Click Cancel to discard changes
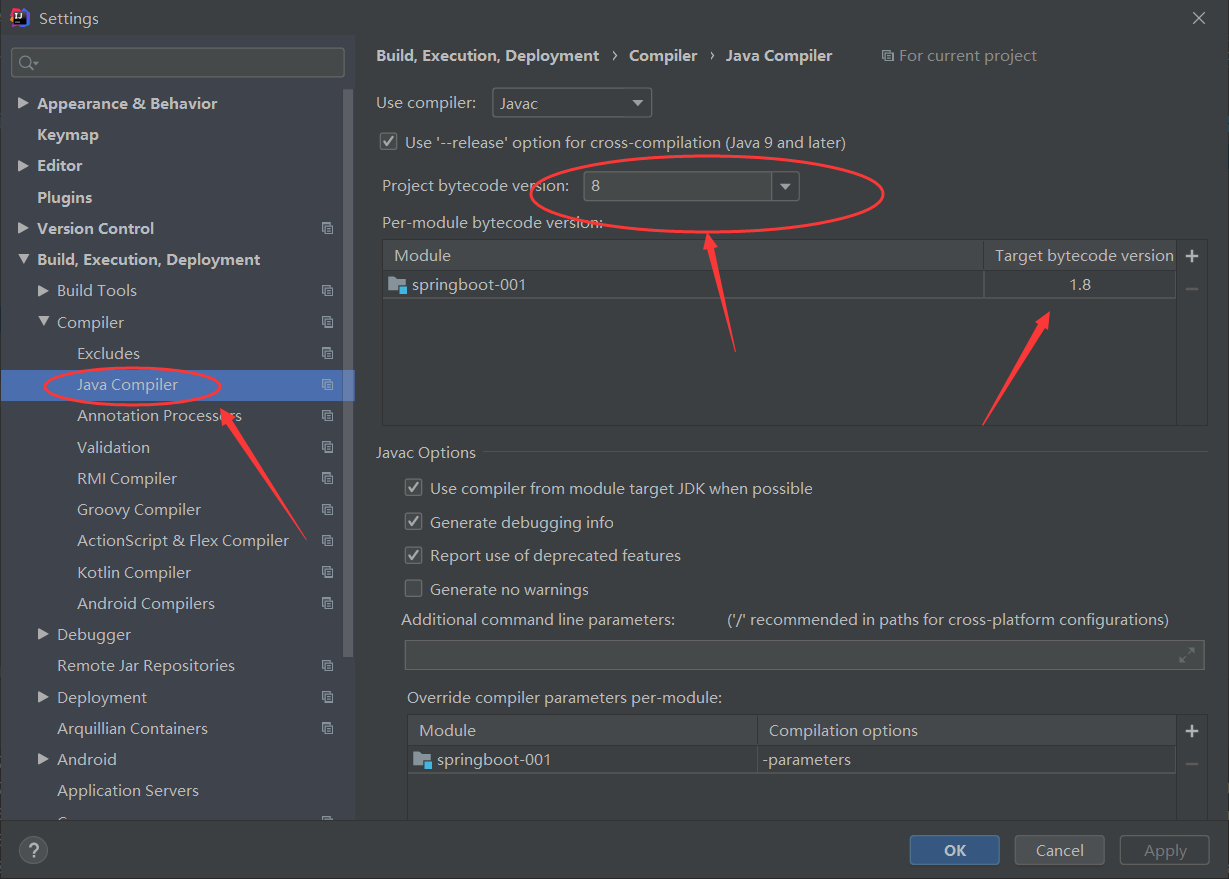 click(1060, 850)
